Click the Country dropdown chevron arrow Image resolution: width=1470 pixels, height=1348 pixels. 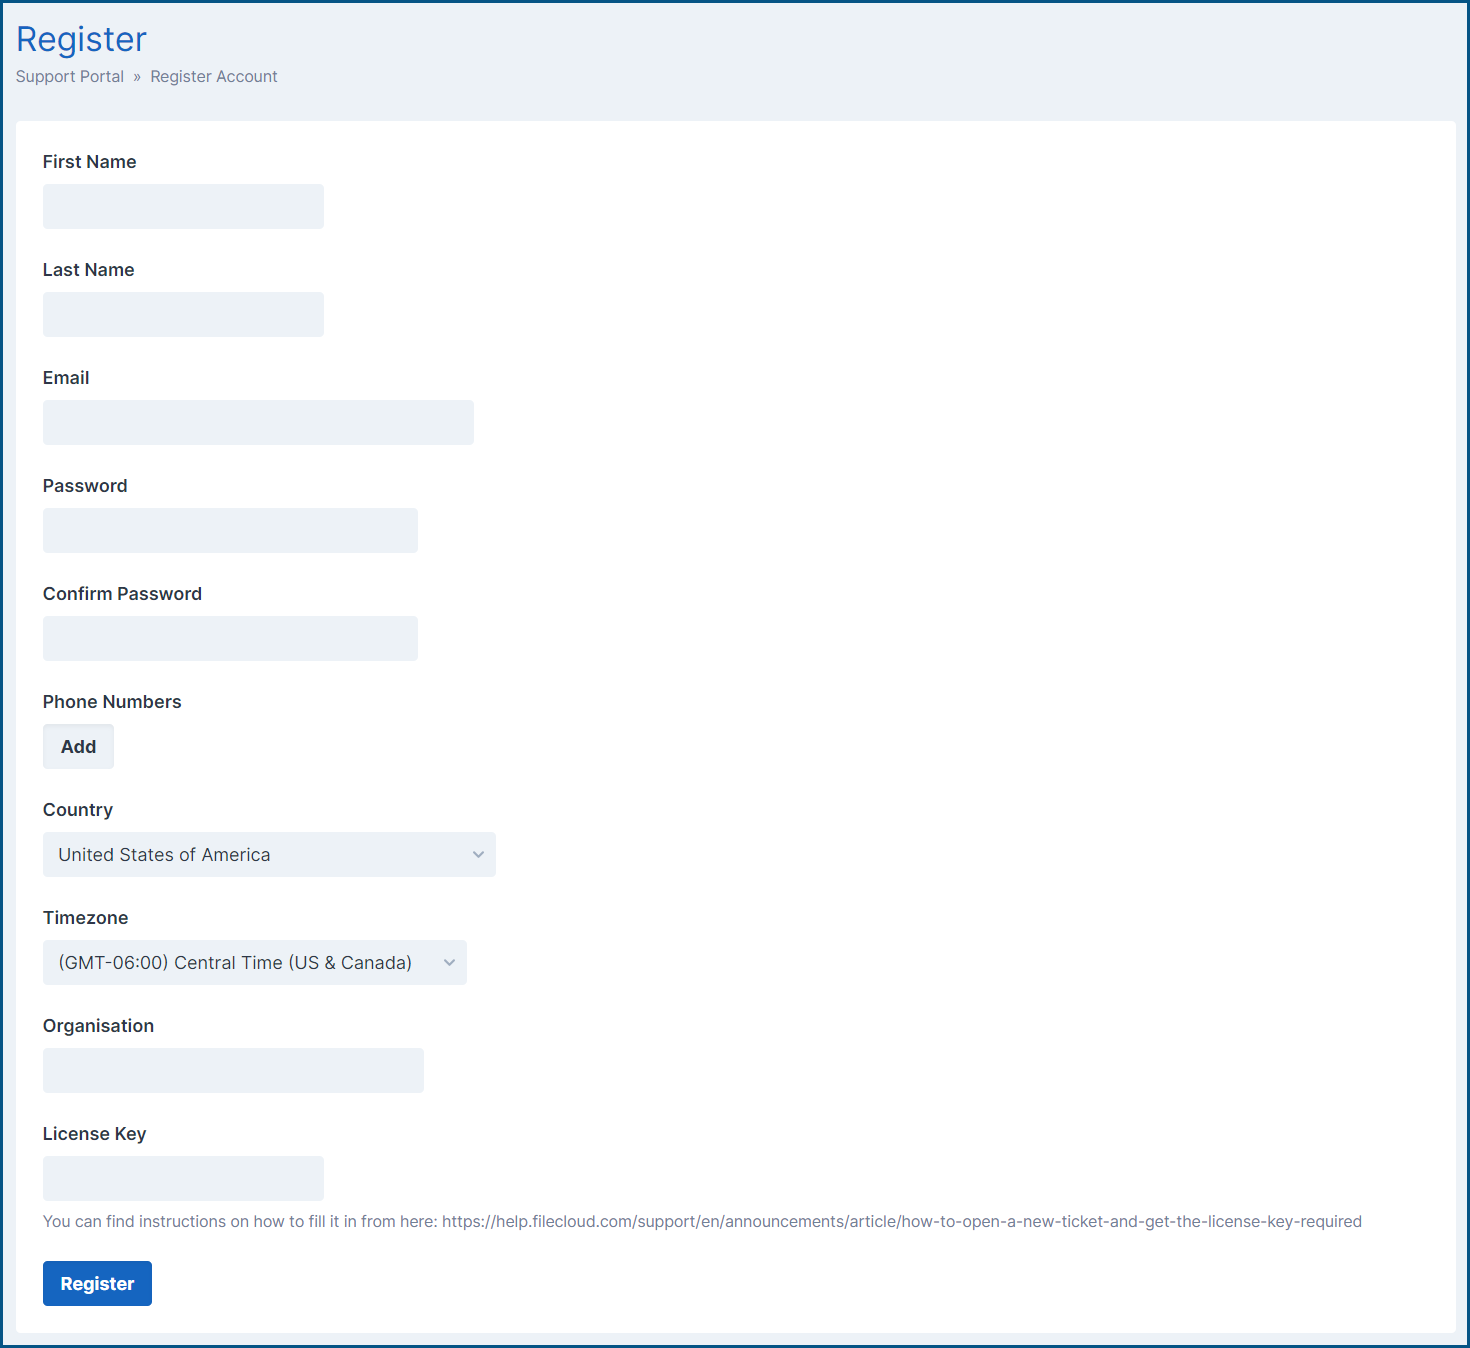point(479,854)
